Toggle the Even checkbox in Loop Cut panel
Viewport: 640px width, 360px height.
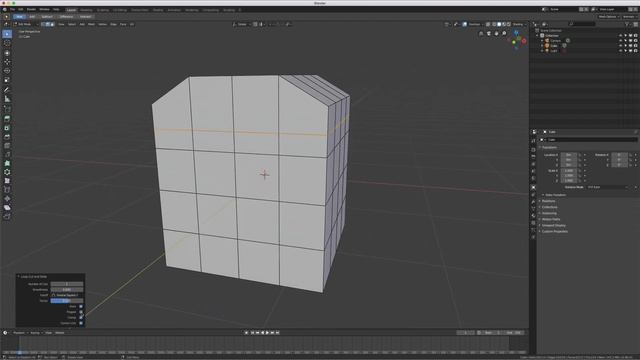point(81,306)
